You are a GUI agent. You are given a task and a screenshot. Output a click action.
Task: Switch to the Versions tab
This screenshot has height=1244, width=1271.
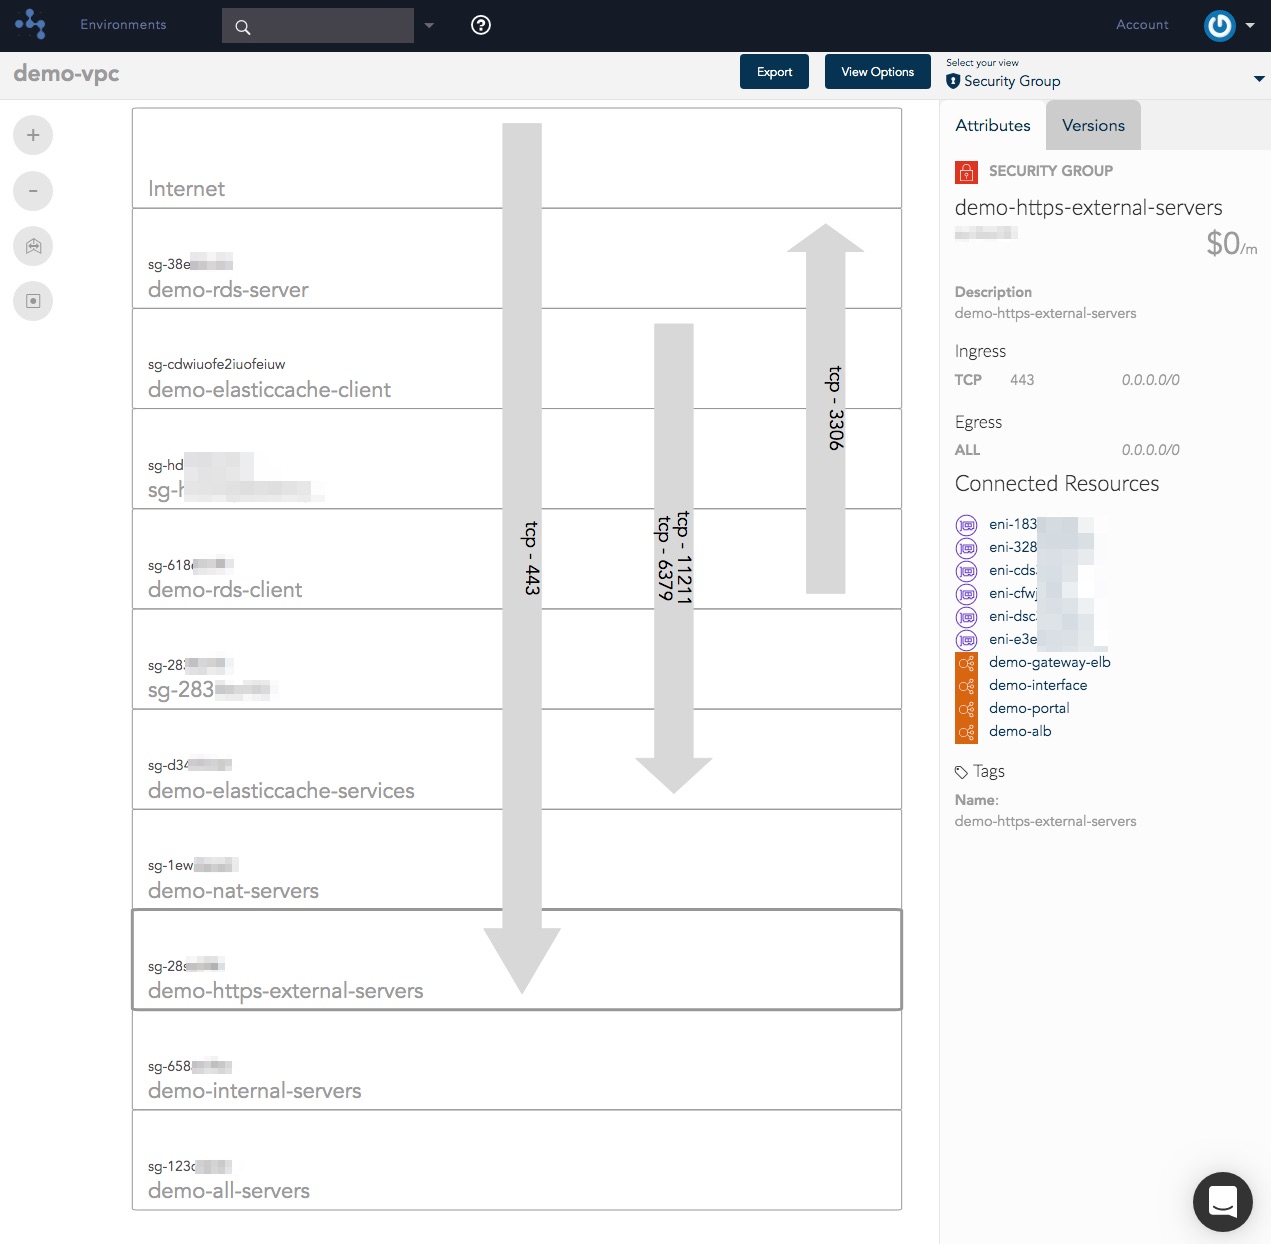tap(1093, 126)
